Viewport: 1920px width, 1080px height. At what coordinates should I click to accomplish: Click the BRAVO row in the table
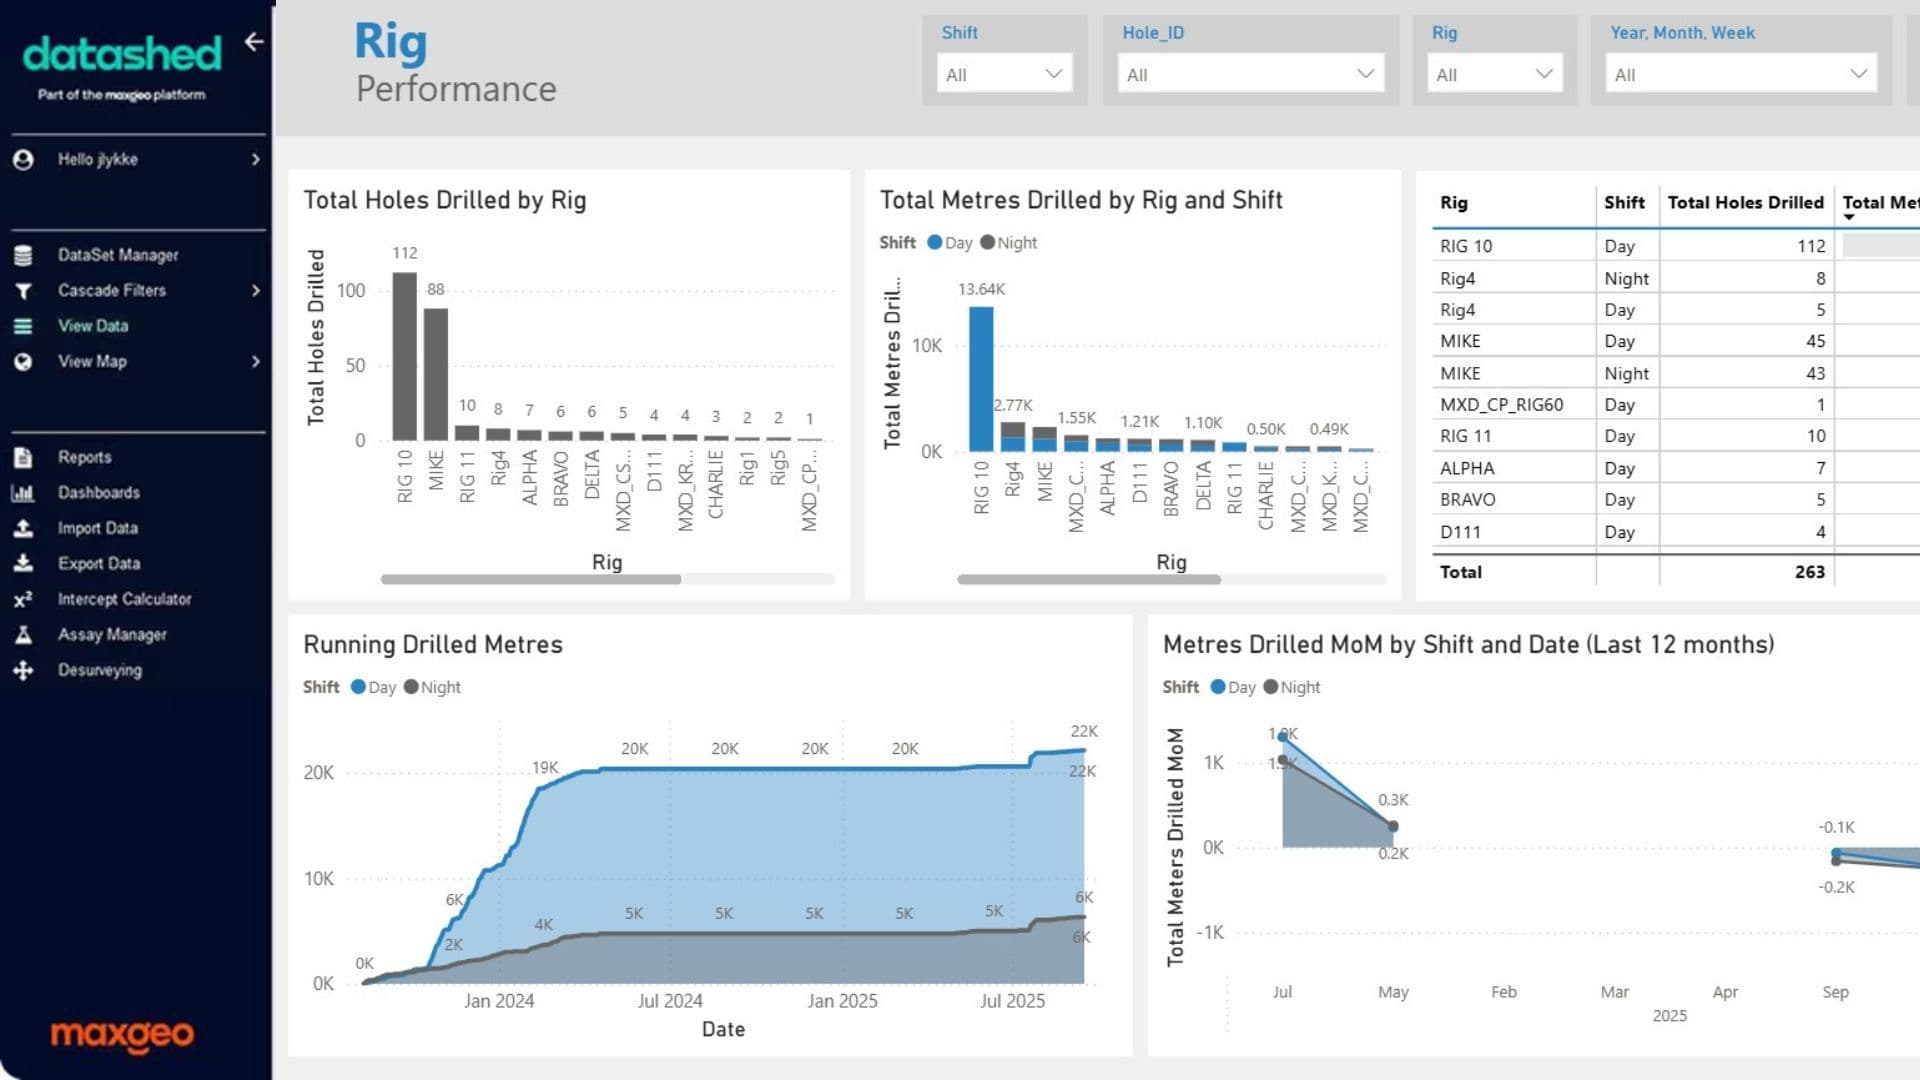(x=1675, y=500)
